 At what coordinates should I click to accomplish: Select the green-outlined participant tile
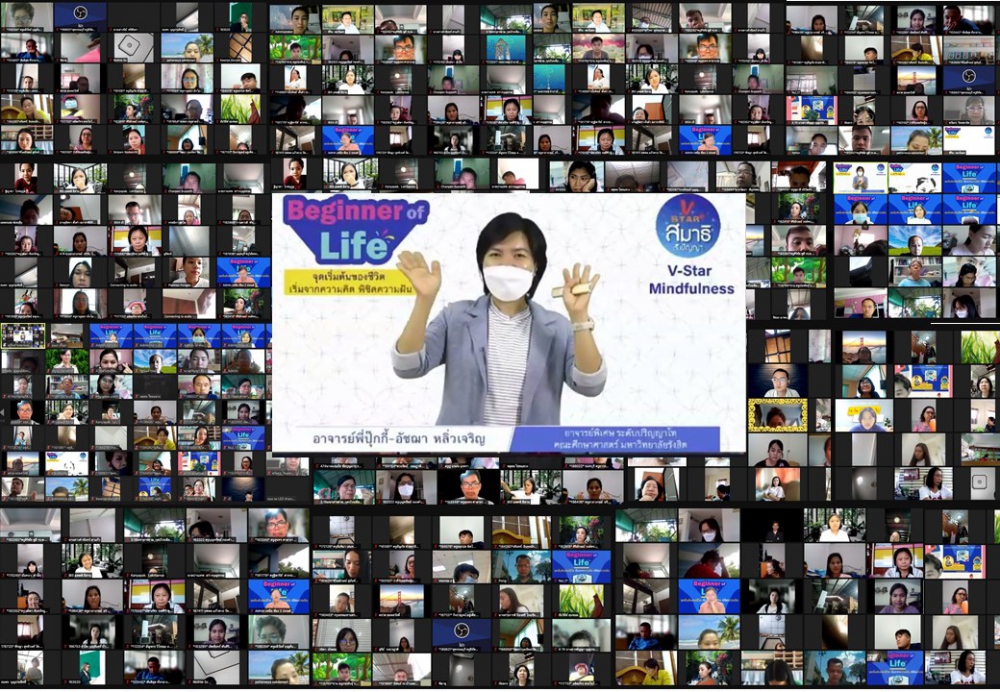tap(23, 335)
